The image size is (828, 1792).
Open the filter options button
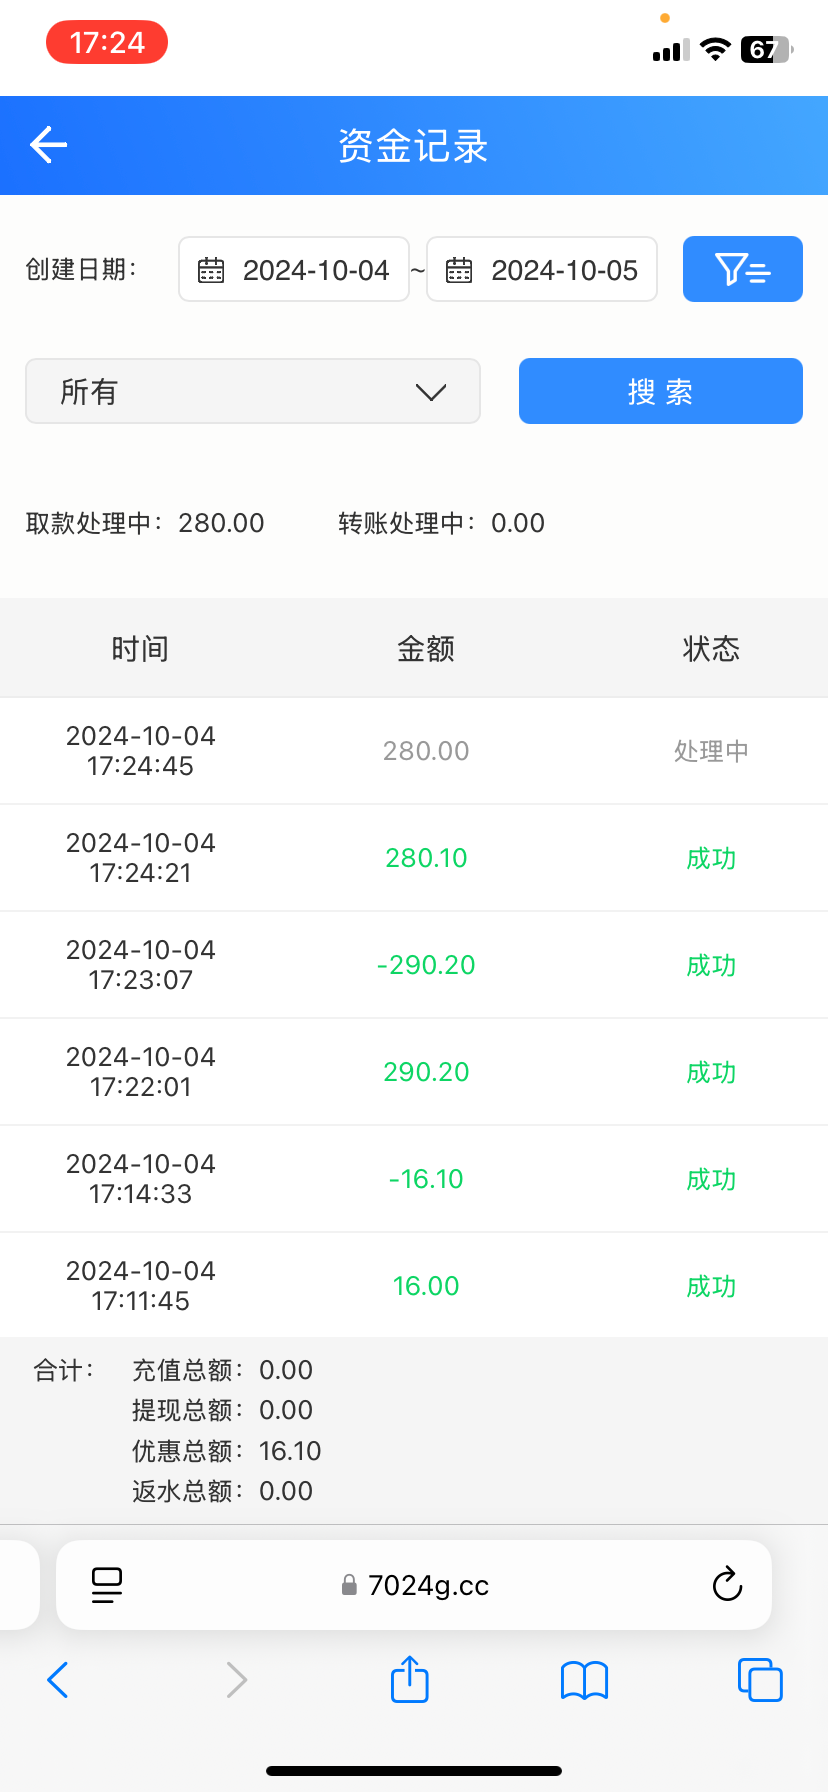[x=742, y=269]
